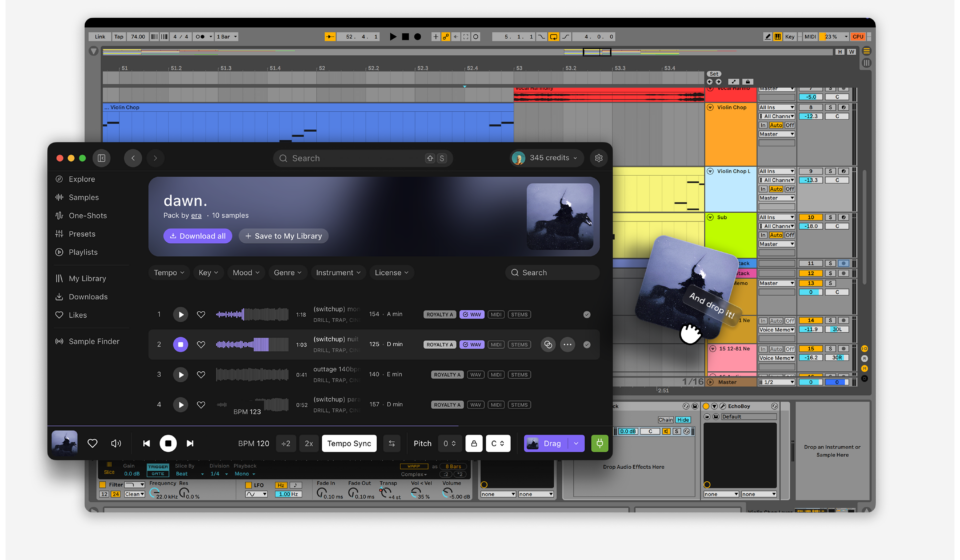Image resolution: width=960 pixels, height=560 pixels.
Task: Go to One-Shots in the sidebar
Action: tap(87, 216)
